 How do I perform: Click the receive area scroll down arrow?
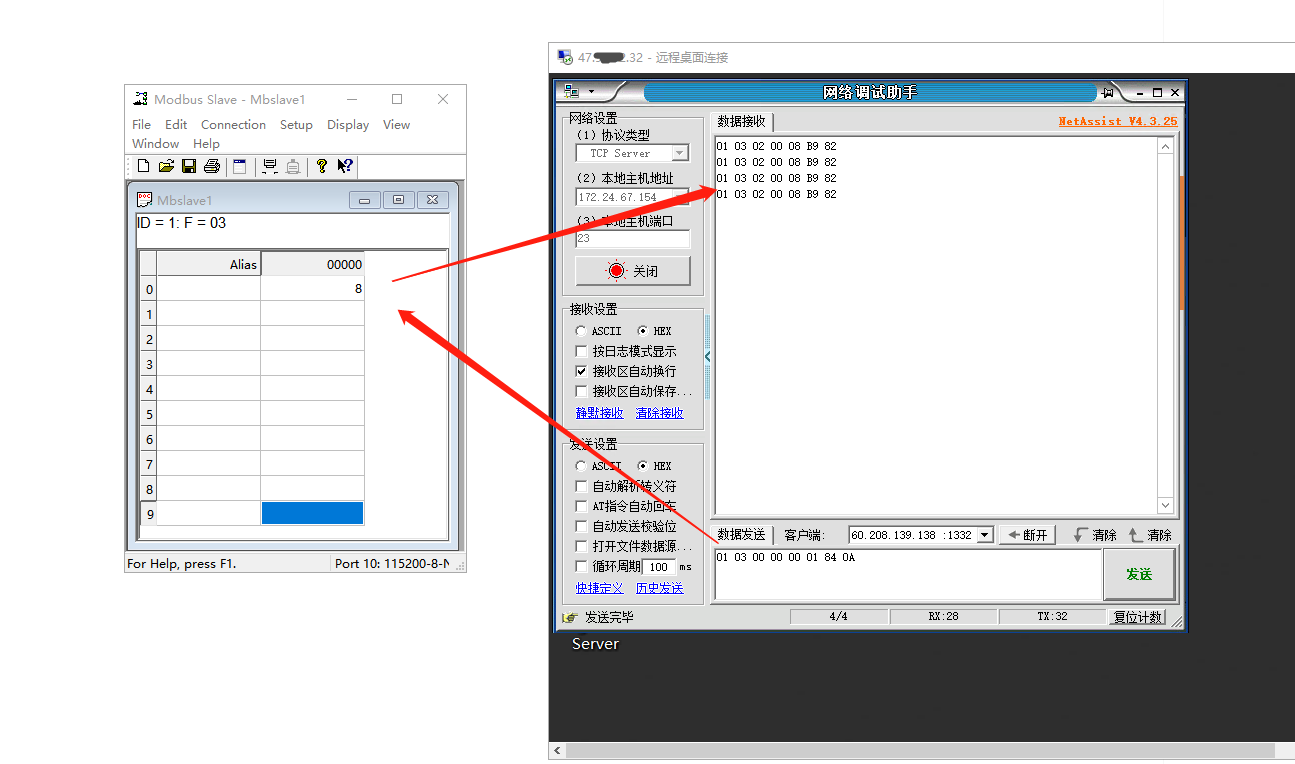point(1165,505)
